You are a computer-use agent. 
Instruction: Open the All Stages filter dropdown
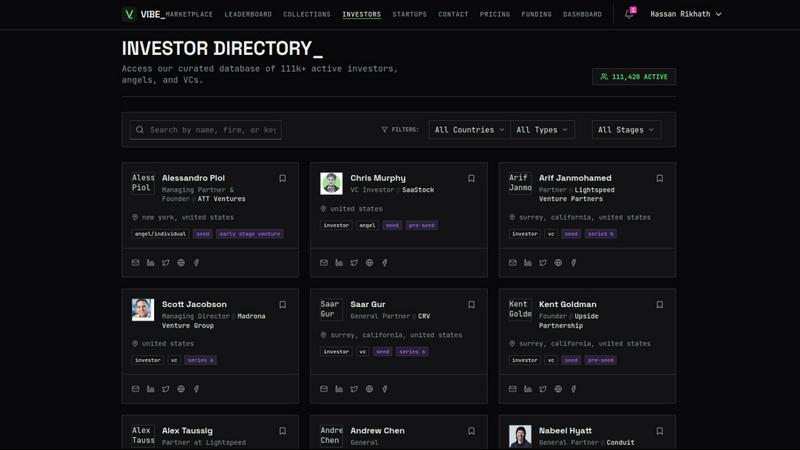pos(626,130)
